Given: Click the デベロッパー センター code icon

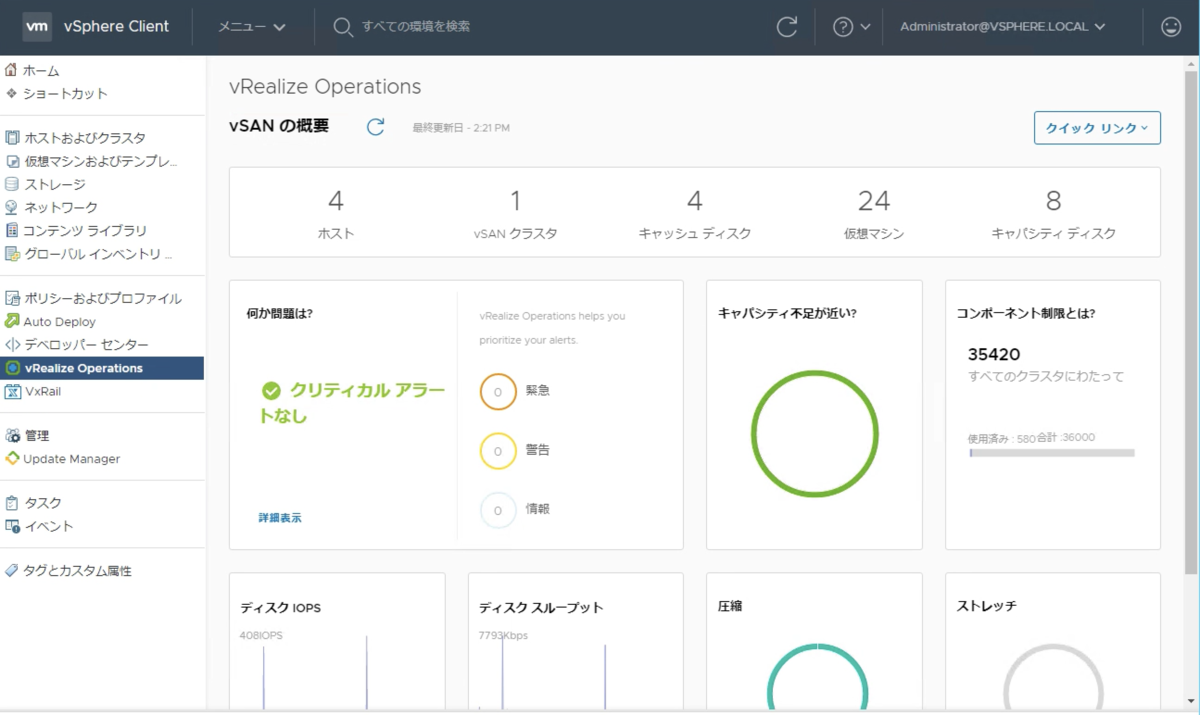Looking at the screenshot, I should point(12,344).
